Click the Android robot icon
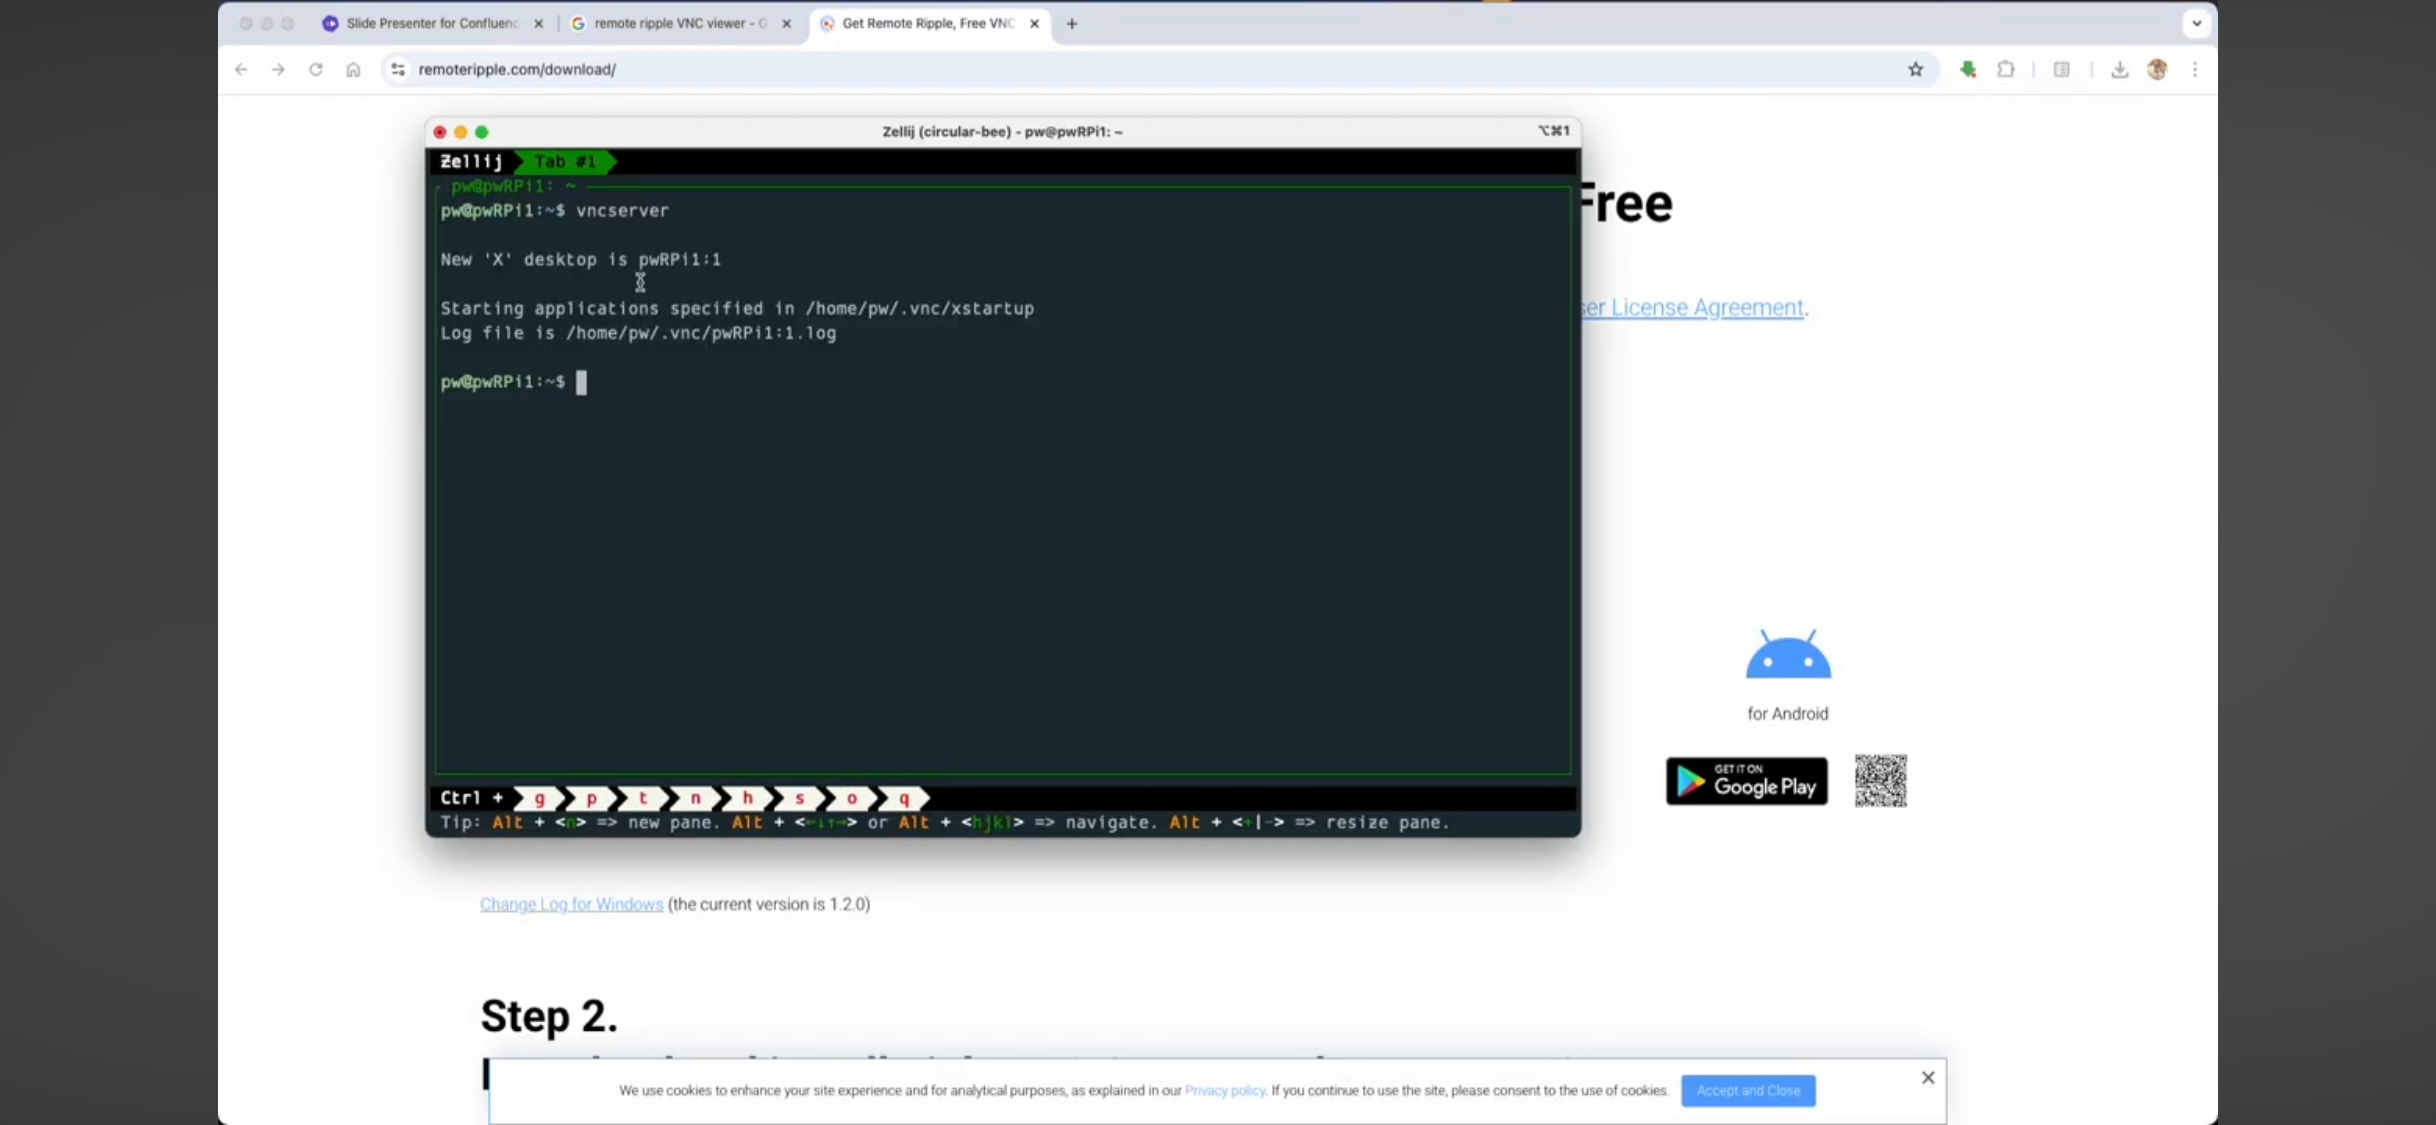Image resolution: width=2436 pixels, height=1125 pixels. coord(1788,655)
